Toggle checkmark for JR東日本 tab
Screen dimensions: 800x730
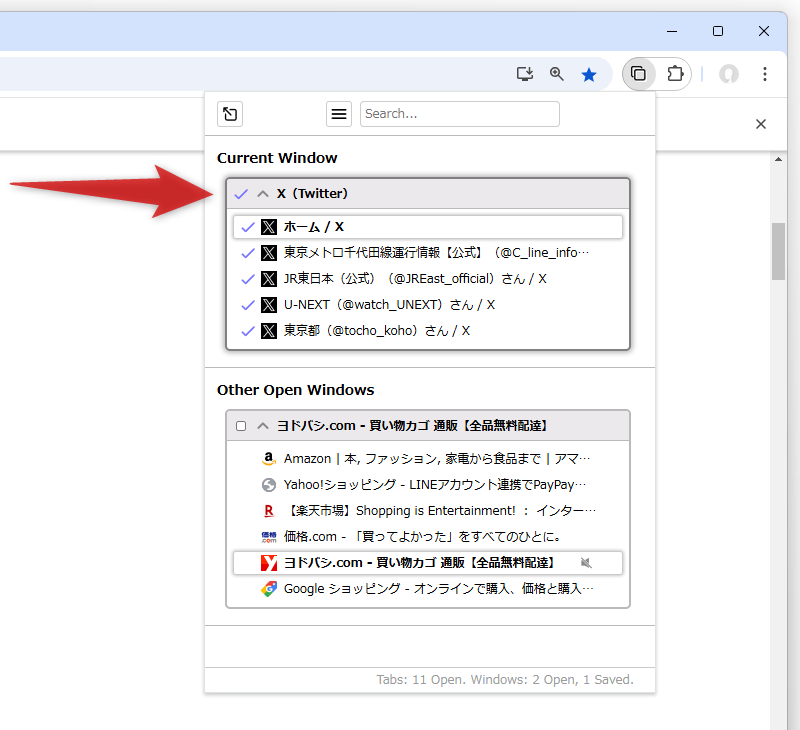click(x=248, y=279)
